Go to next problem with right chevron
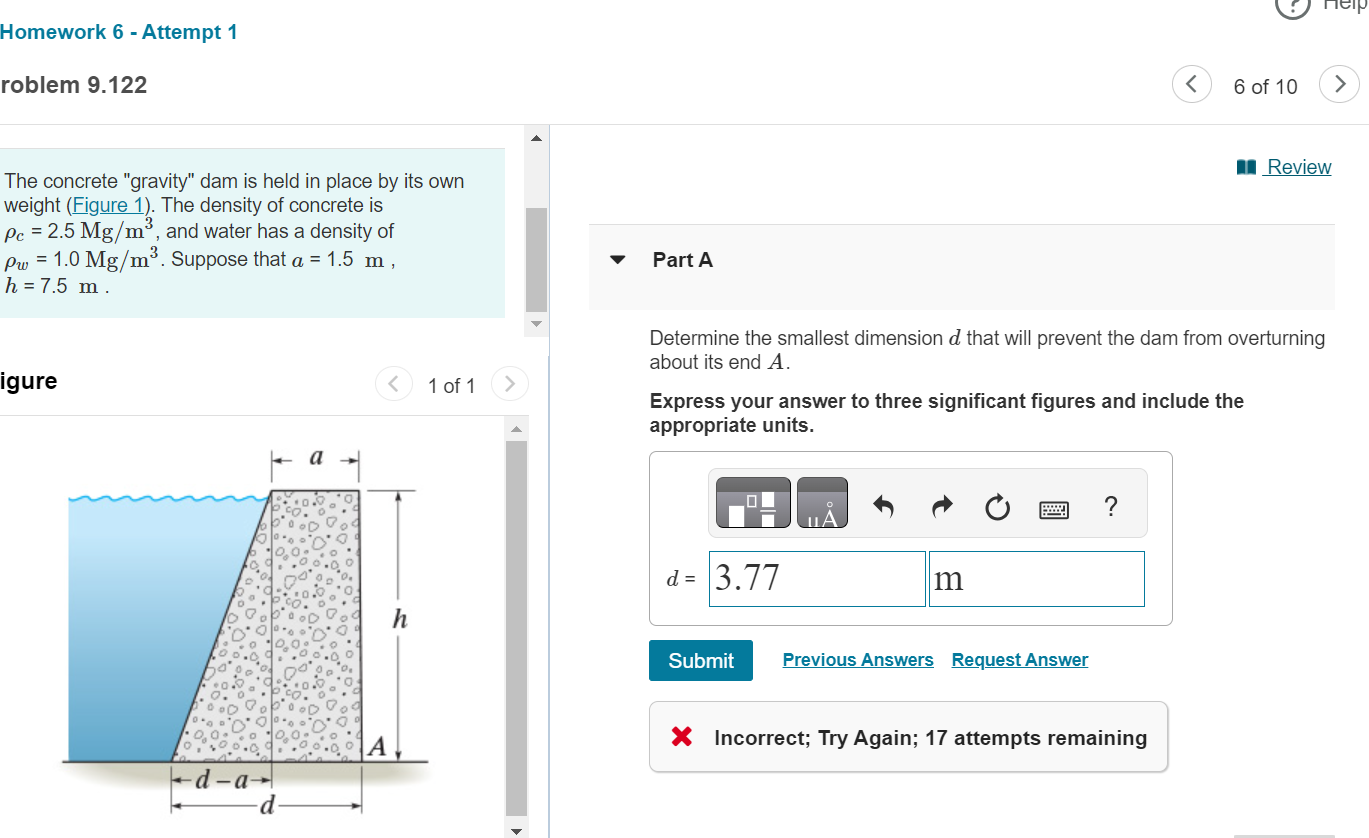Viewport: 1369px width, 838px height. (x=1339, y=85)
